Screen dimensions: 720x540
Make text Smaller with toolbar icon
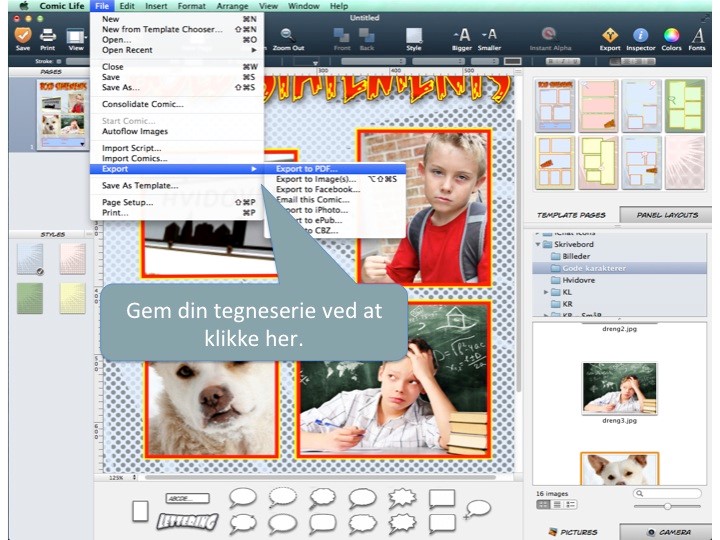489,35
